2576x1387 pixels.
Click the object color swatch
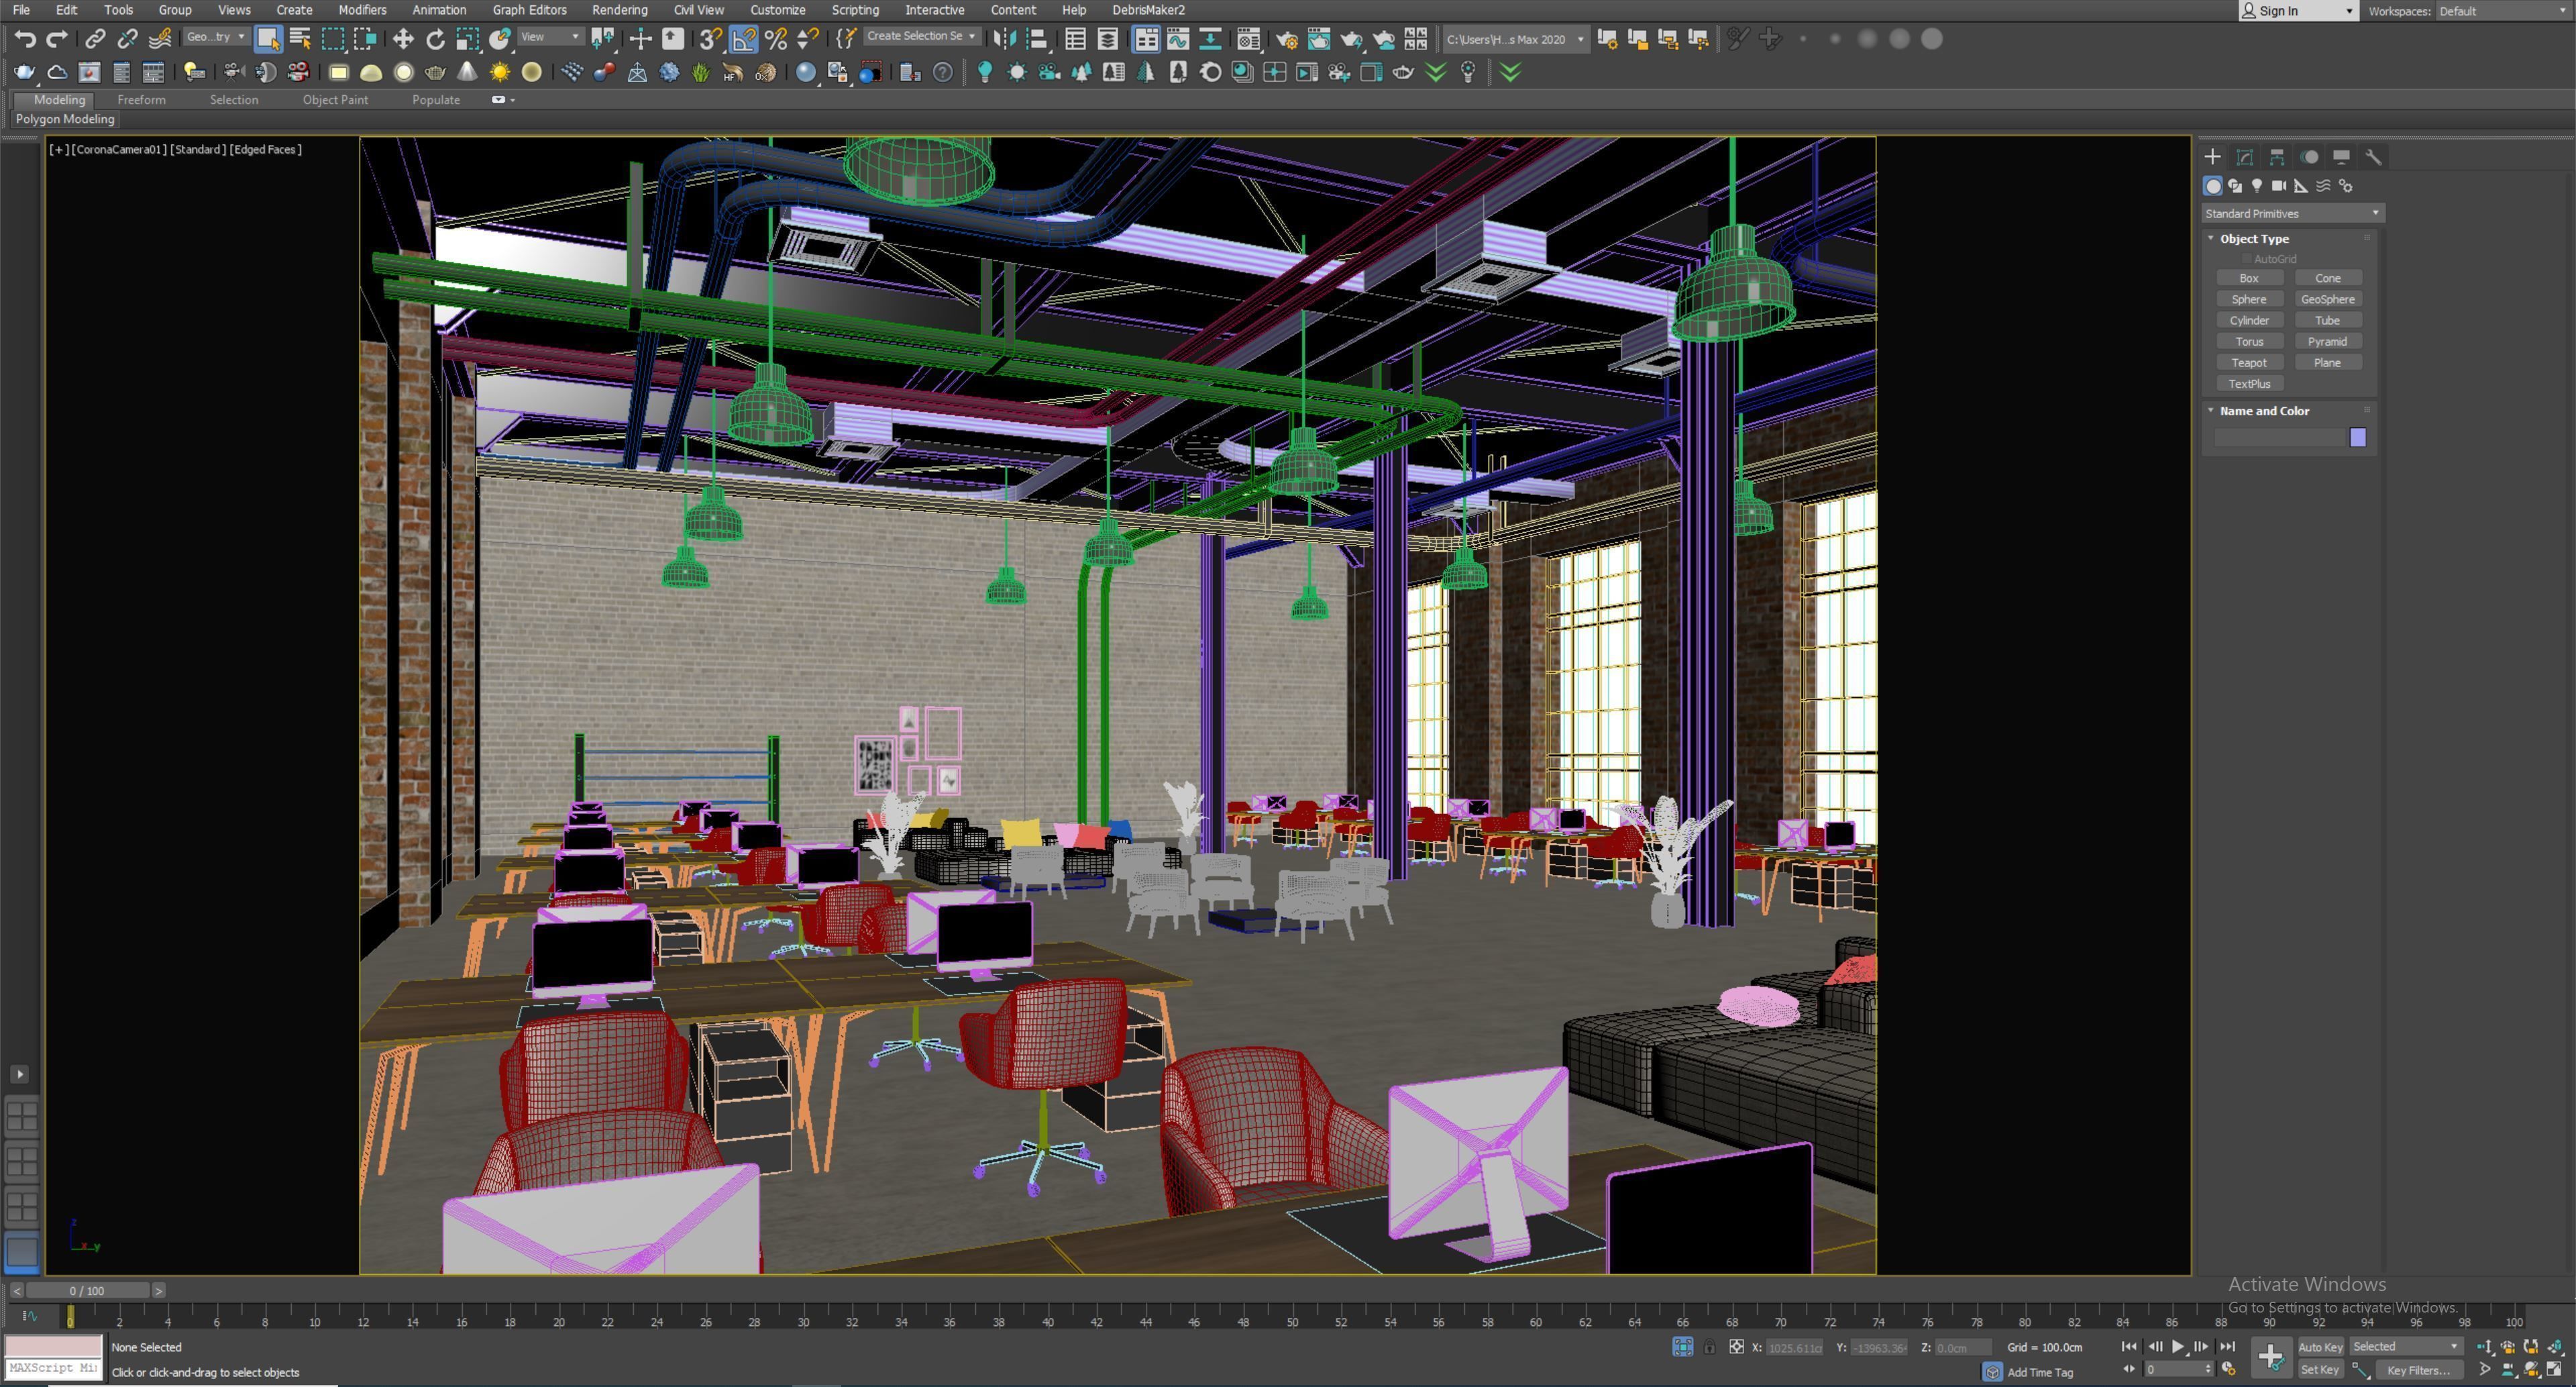[2358, 437]
